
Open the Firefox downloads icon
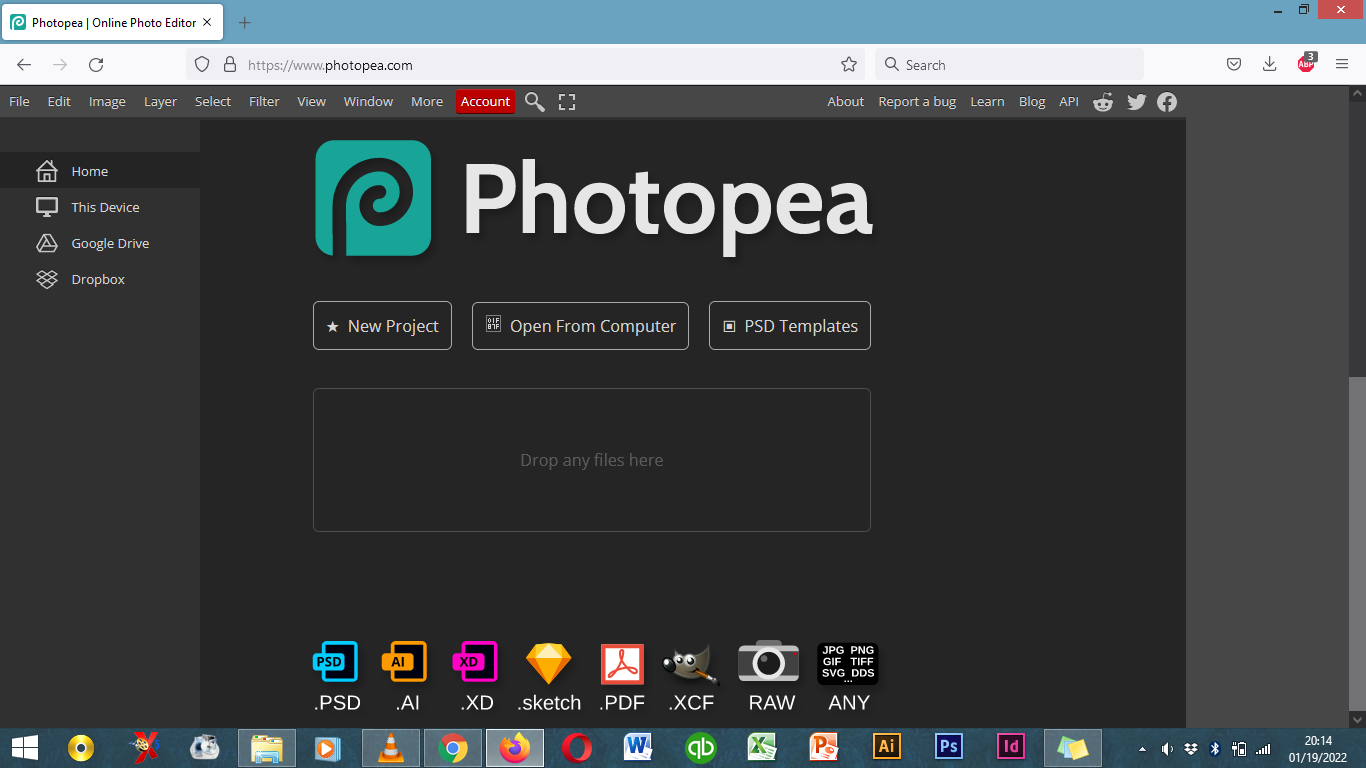[1269, 65]
